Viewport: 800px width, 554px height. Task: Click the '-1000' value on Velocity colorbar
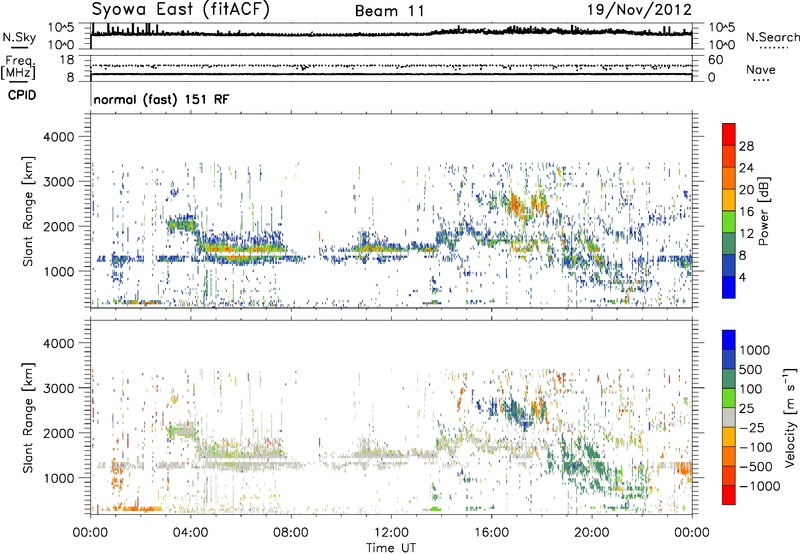(759, 486)
